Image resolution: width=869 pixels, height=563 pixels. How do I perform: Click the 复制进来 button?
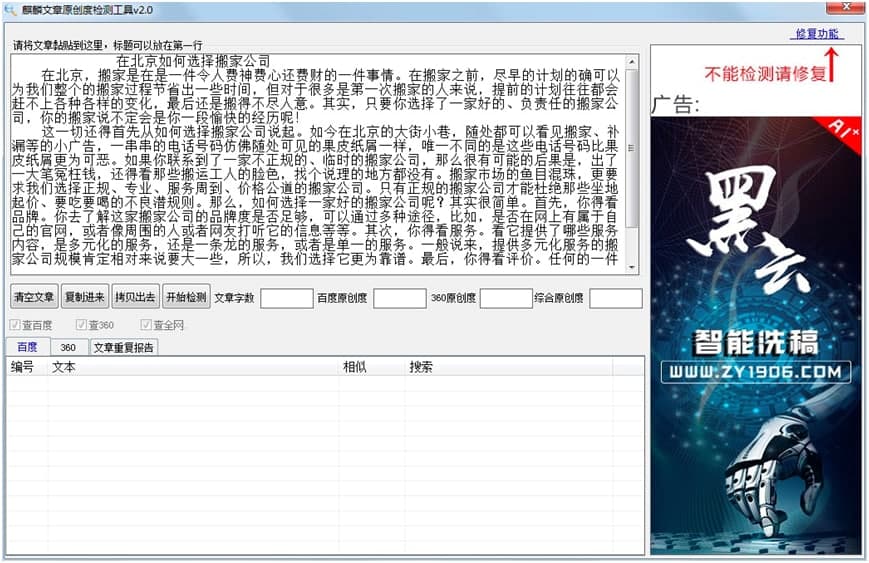point(85,297)
